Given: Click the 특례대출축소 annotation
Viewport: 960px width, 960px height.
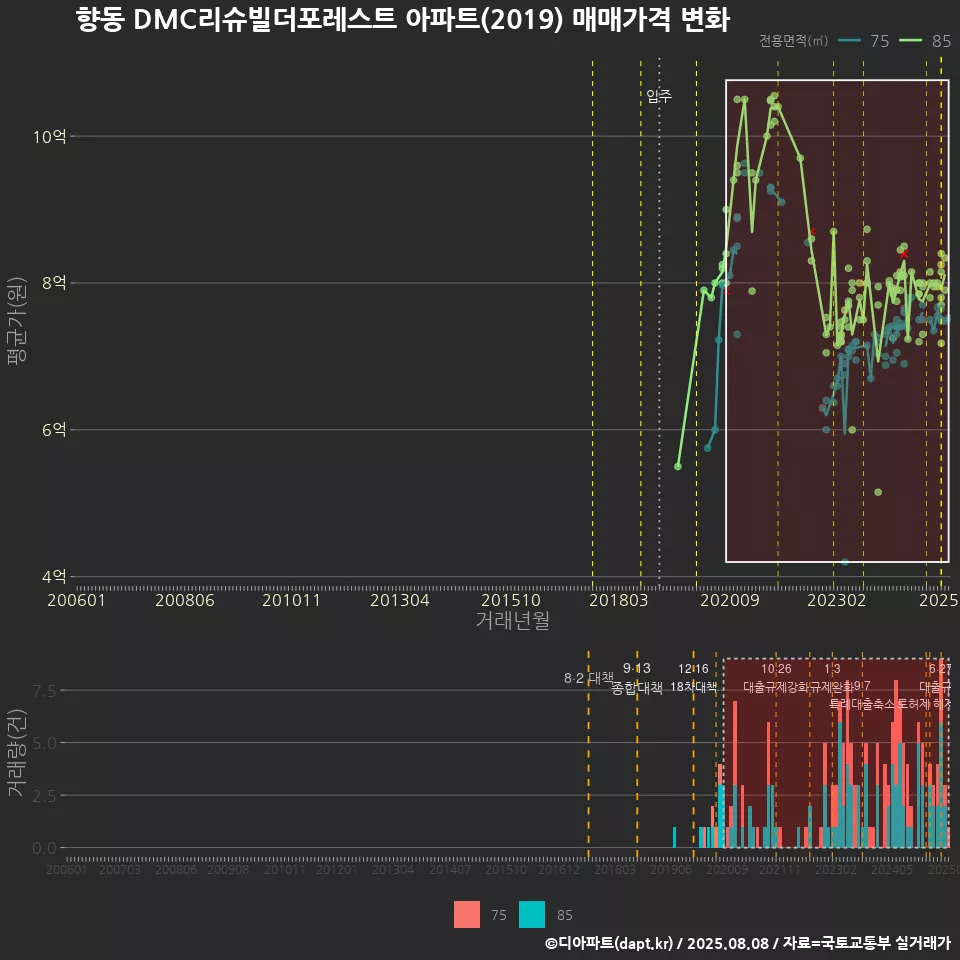Looking at the screenshot, I should (861, 704).
